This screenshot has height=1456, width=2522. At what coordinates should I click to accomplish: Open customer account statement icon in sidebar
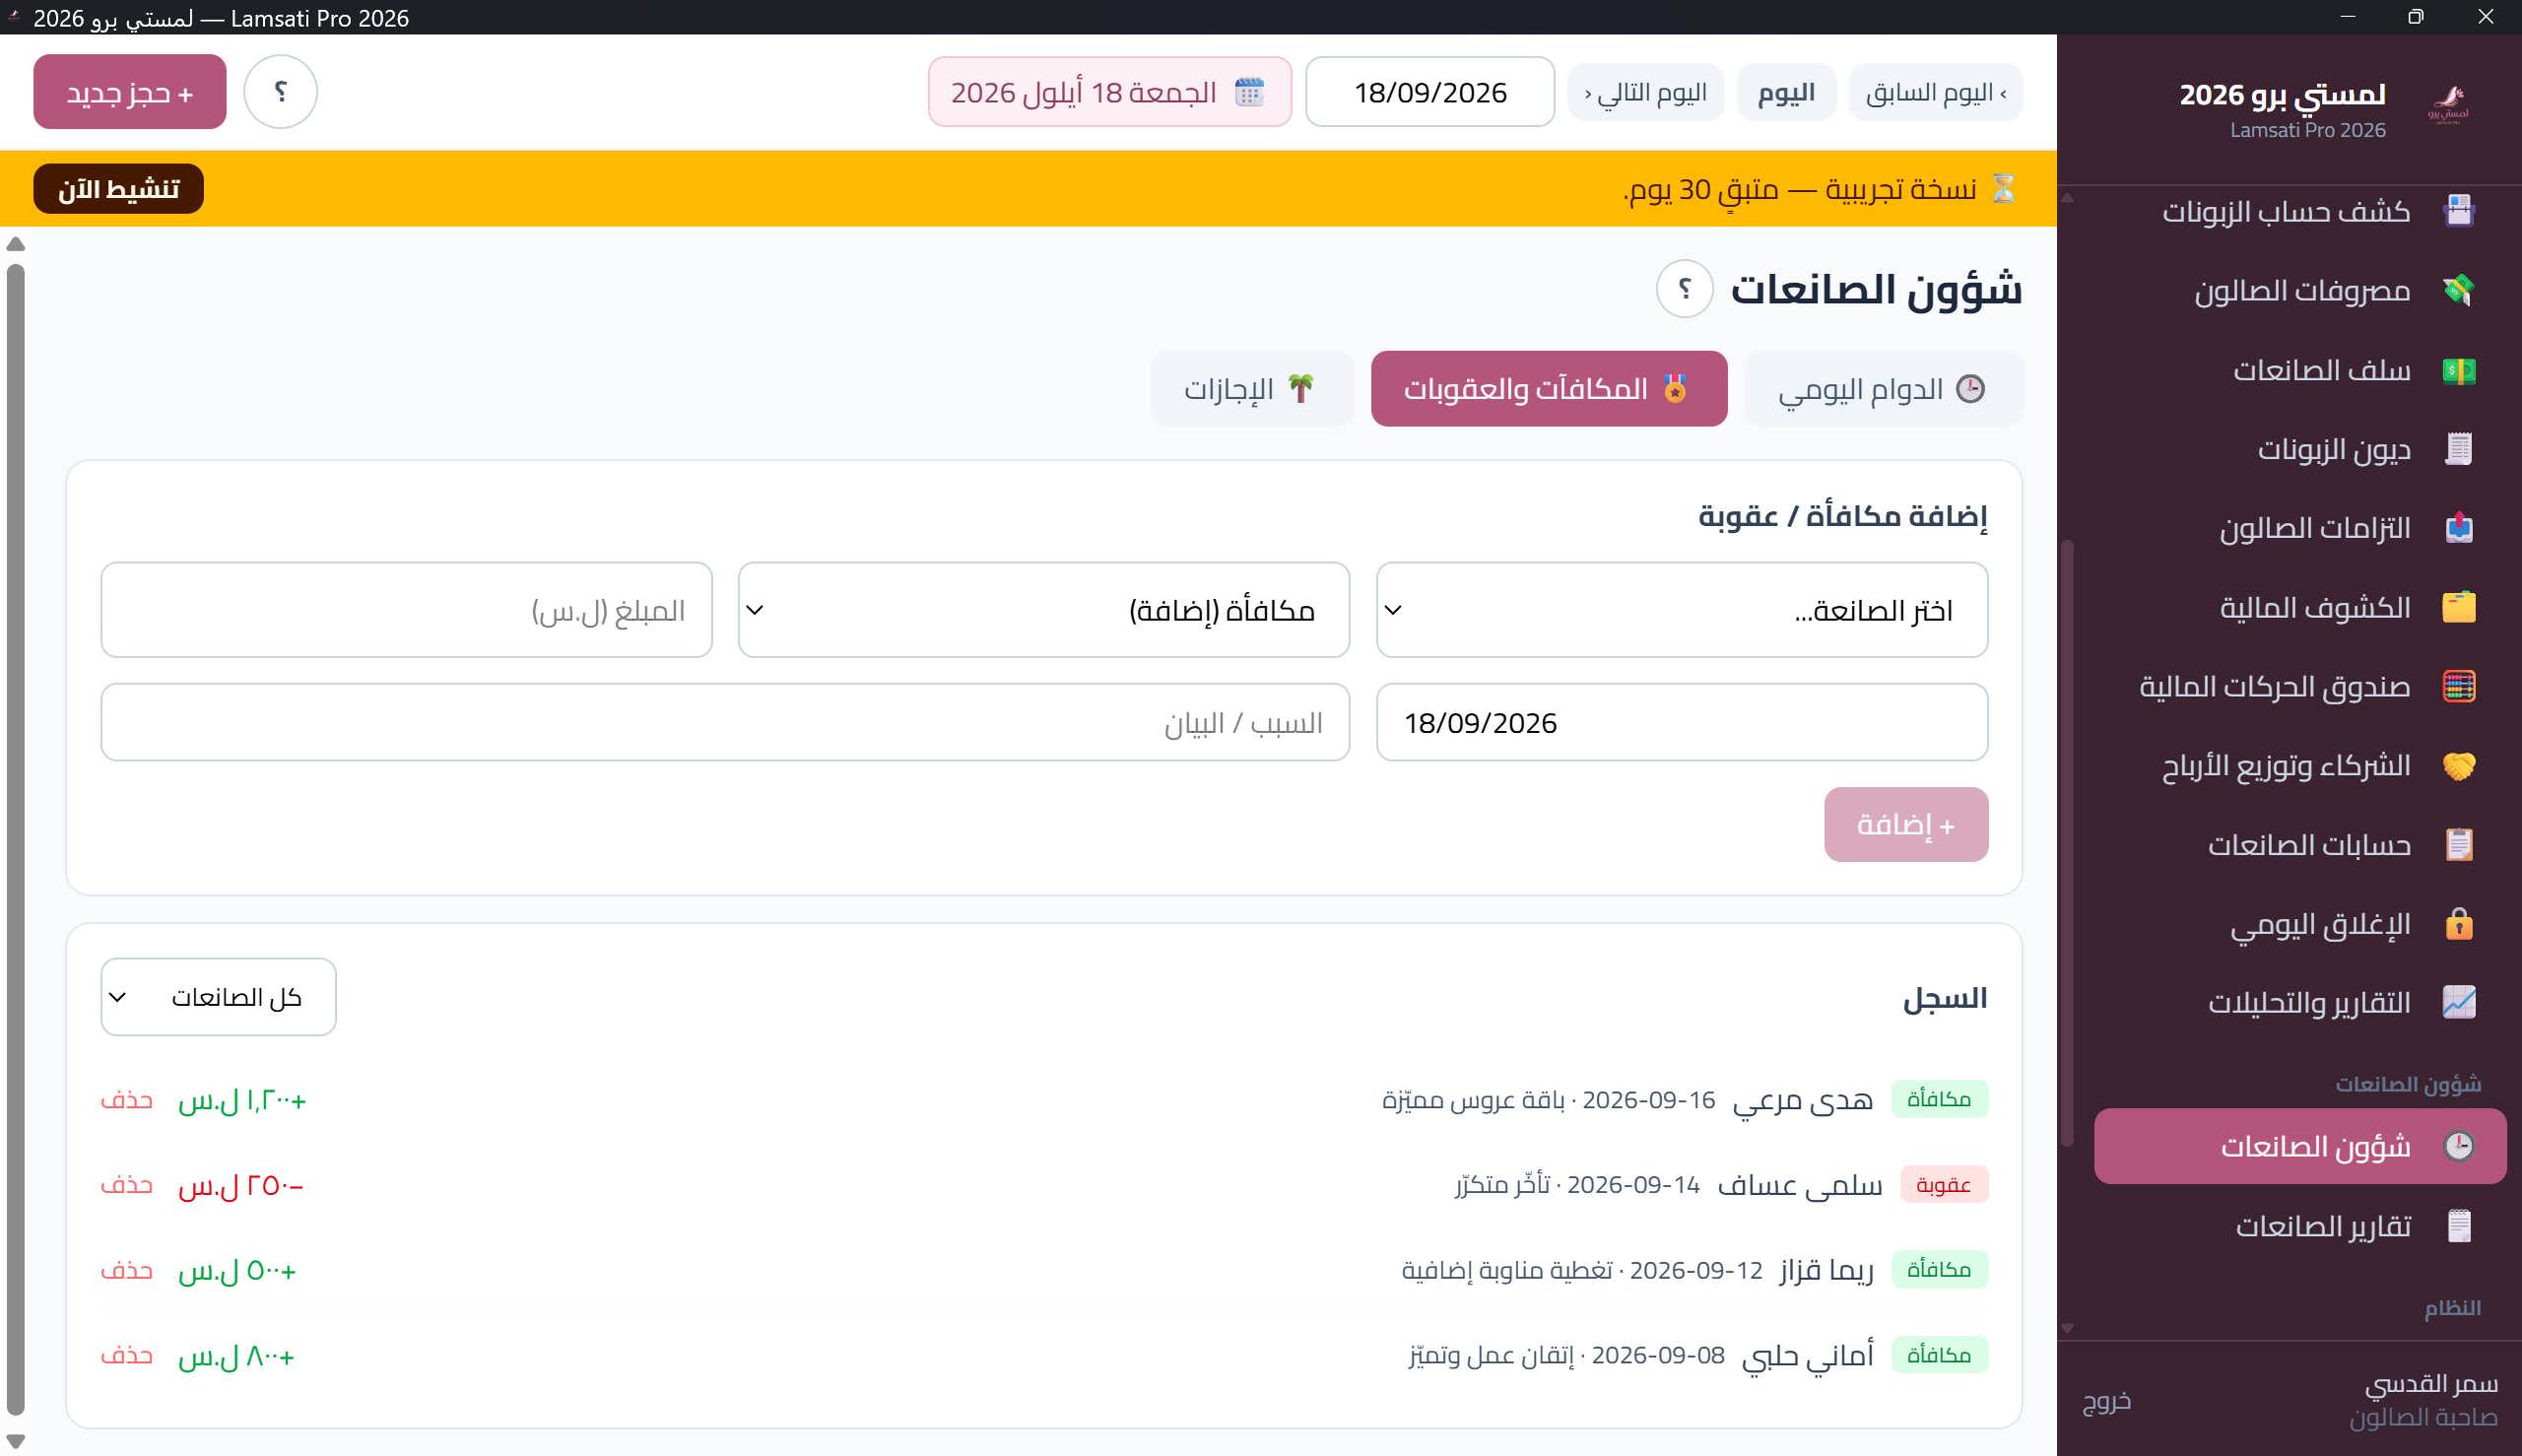click(2458, 212)
